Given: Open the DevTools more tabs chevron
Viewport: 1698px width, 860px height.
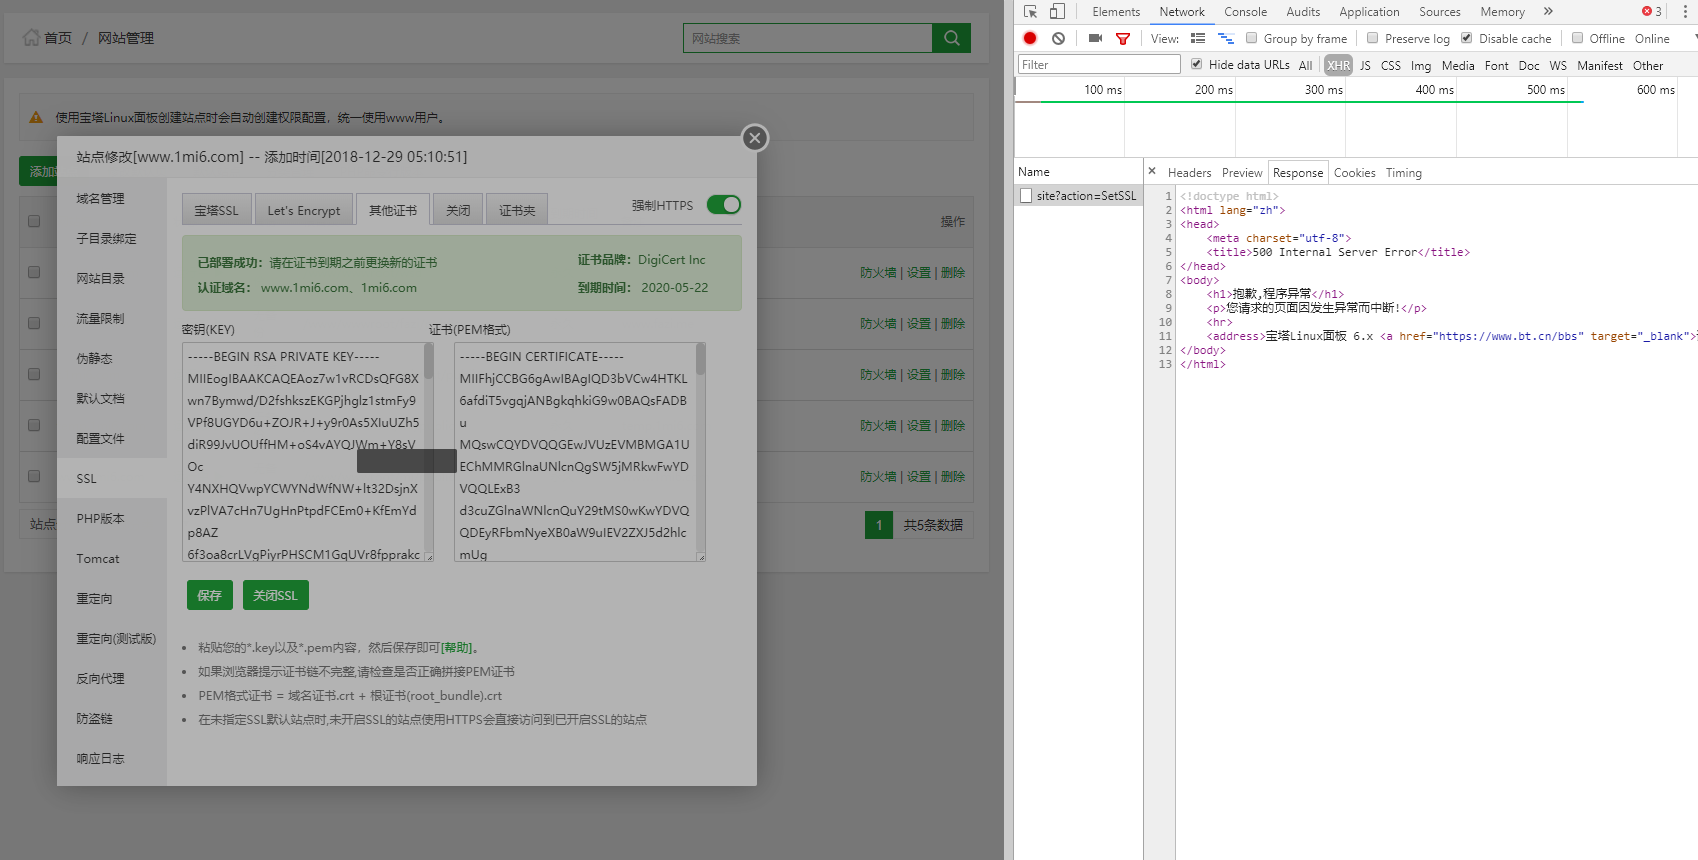Looking at the screenshot, I should pyautogui.click(x=1548, y=12).
